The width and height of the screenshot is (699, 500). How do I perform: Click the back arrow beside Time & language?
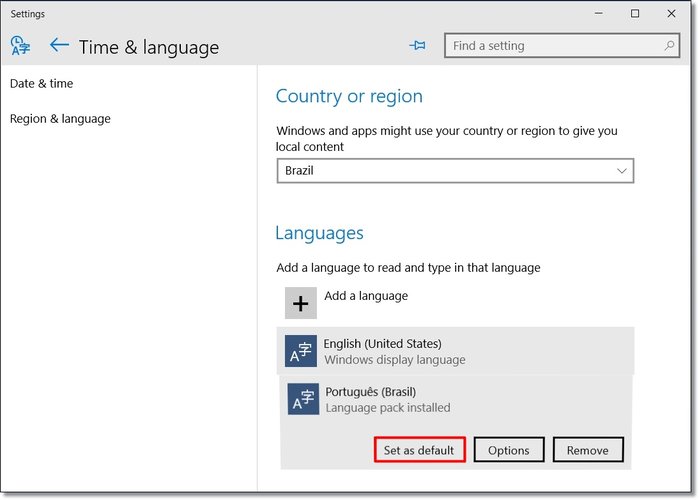pyautogui.click(x=59, y=45)
